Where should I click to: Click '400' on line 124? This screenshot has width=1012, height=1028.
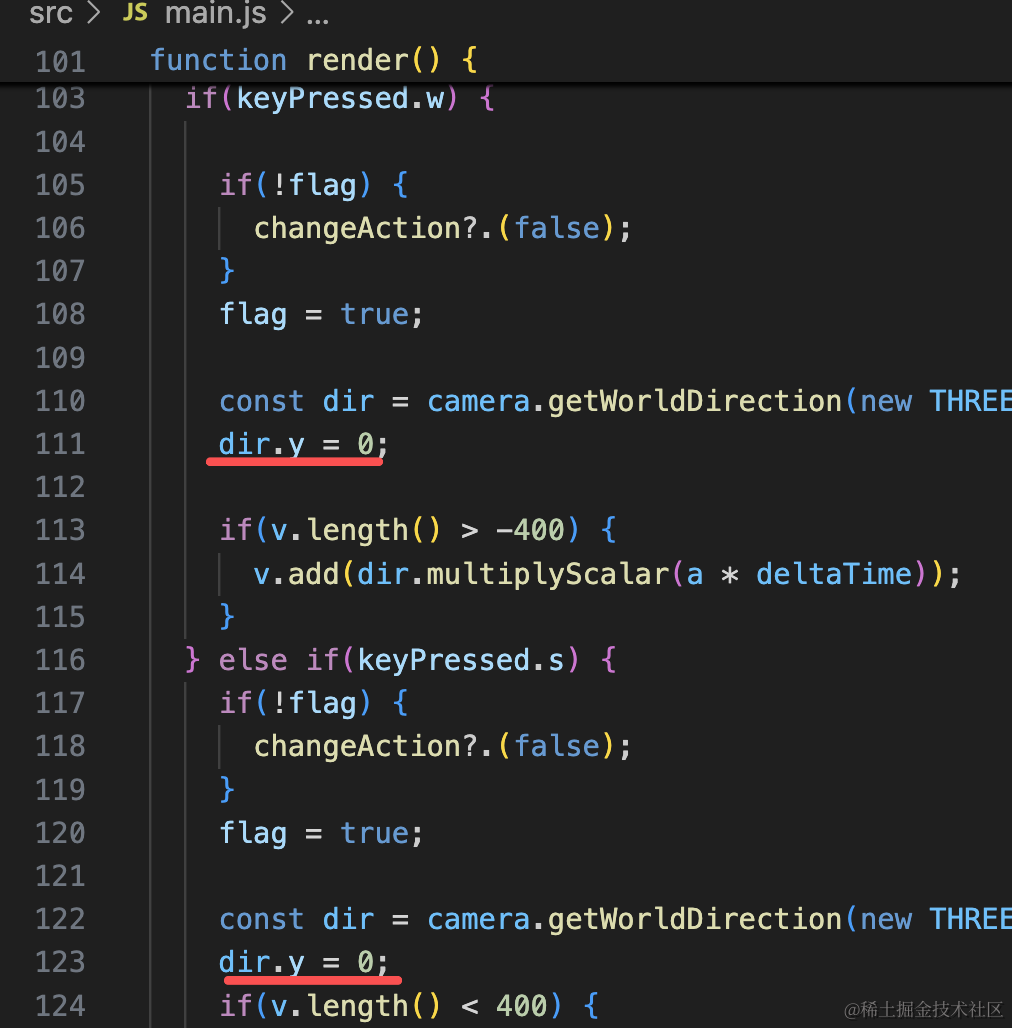click(521, 1005)
